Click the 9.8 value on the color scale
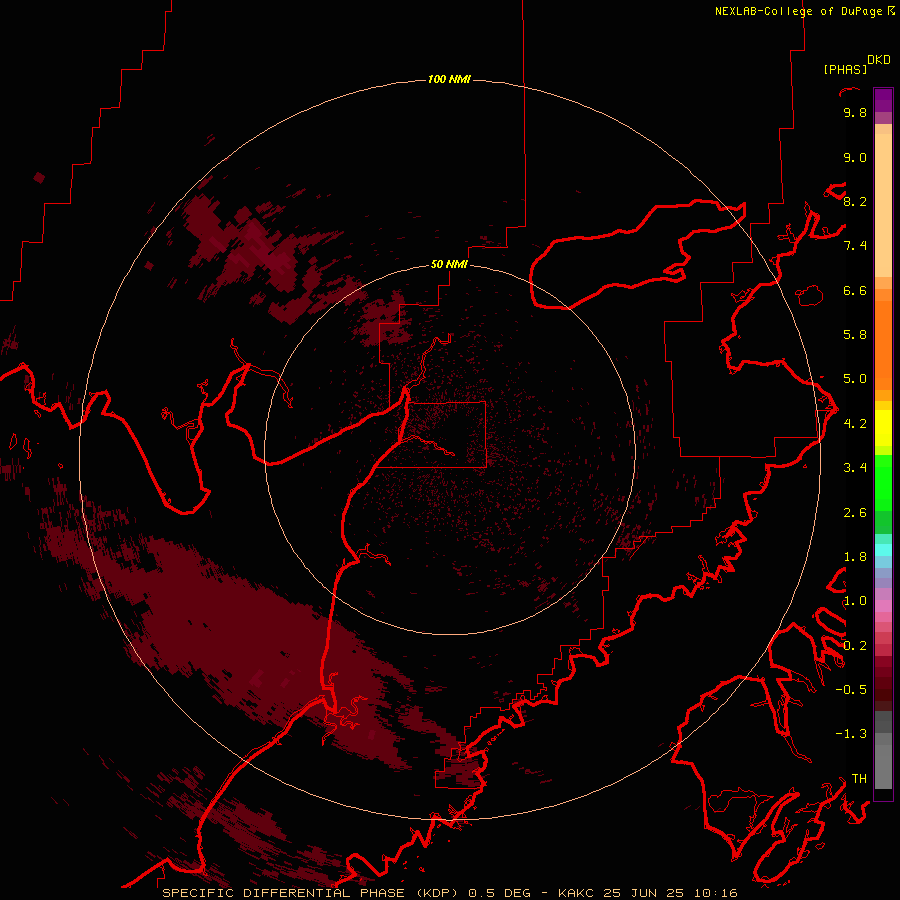The width and height of the screenshot is (900, 900). 855,112
